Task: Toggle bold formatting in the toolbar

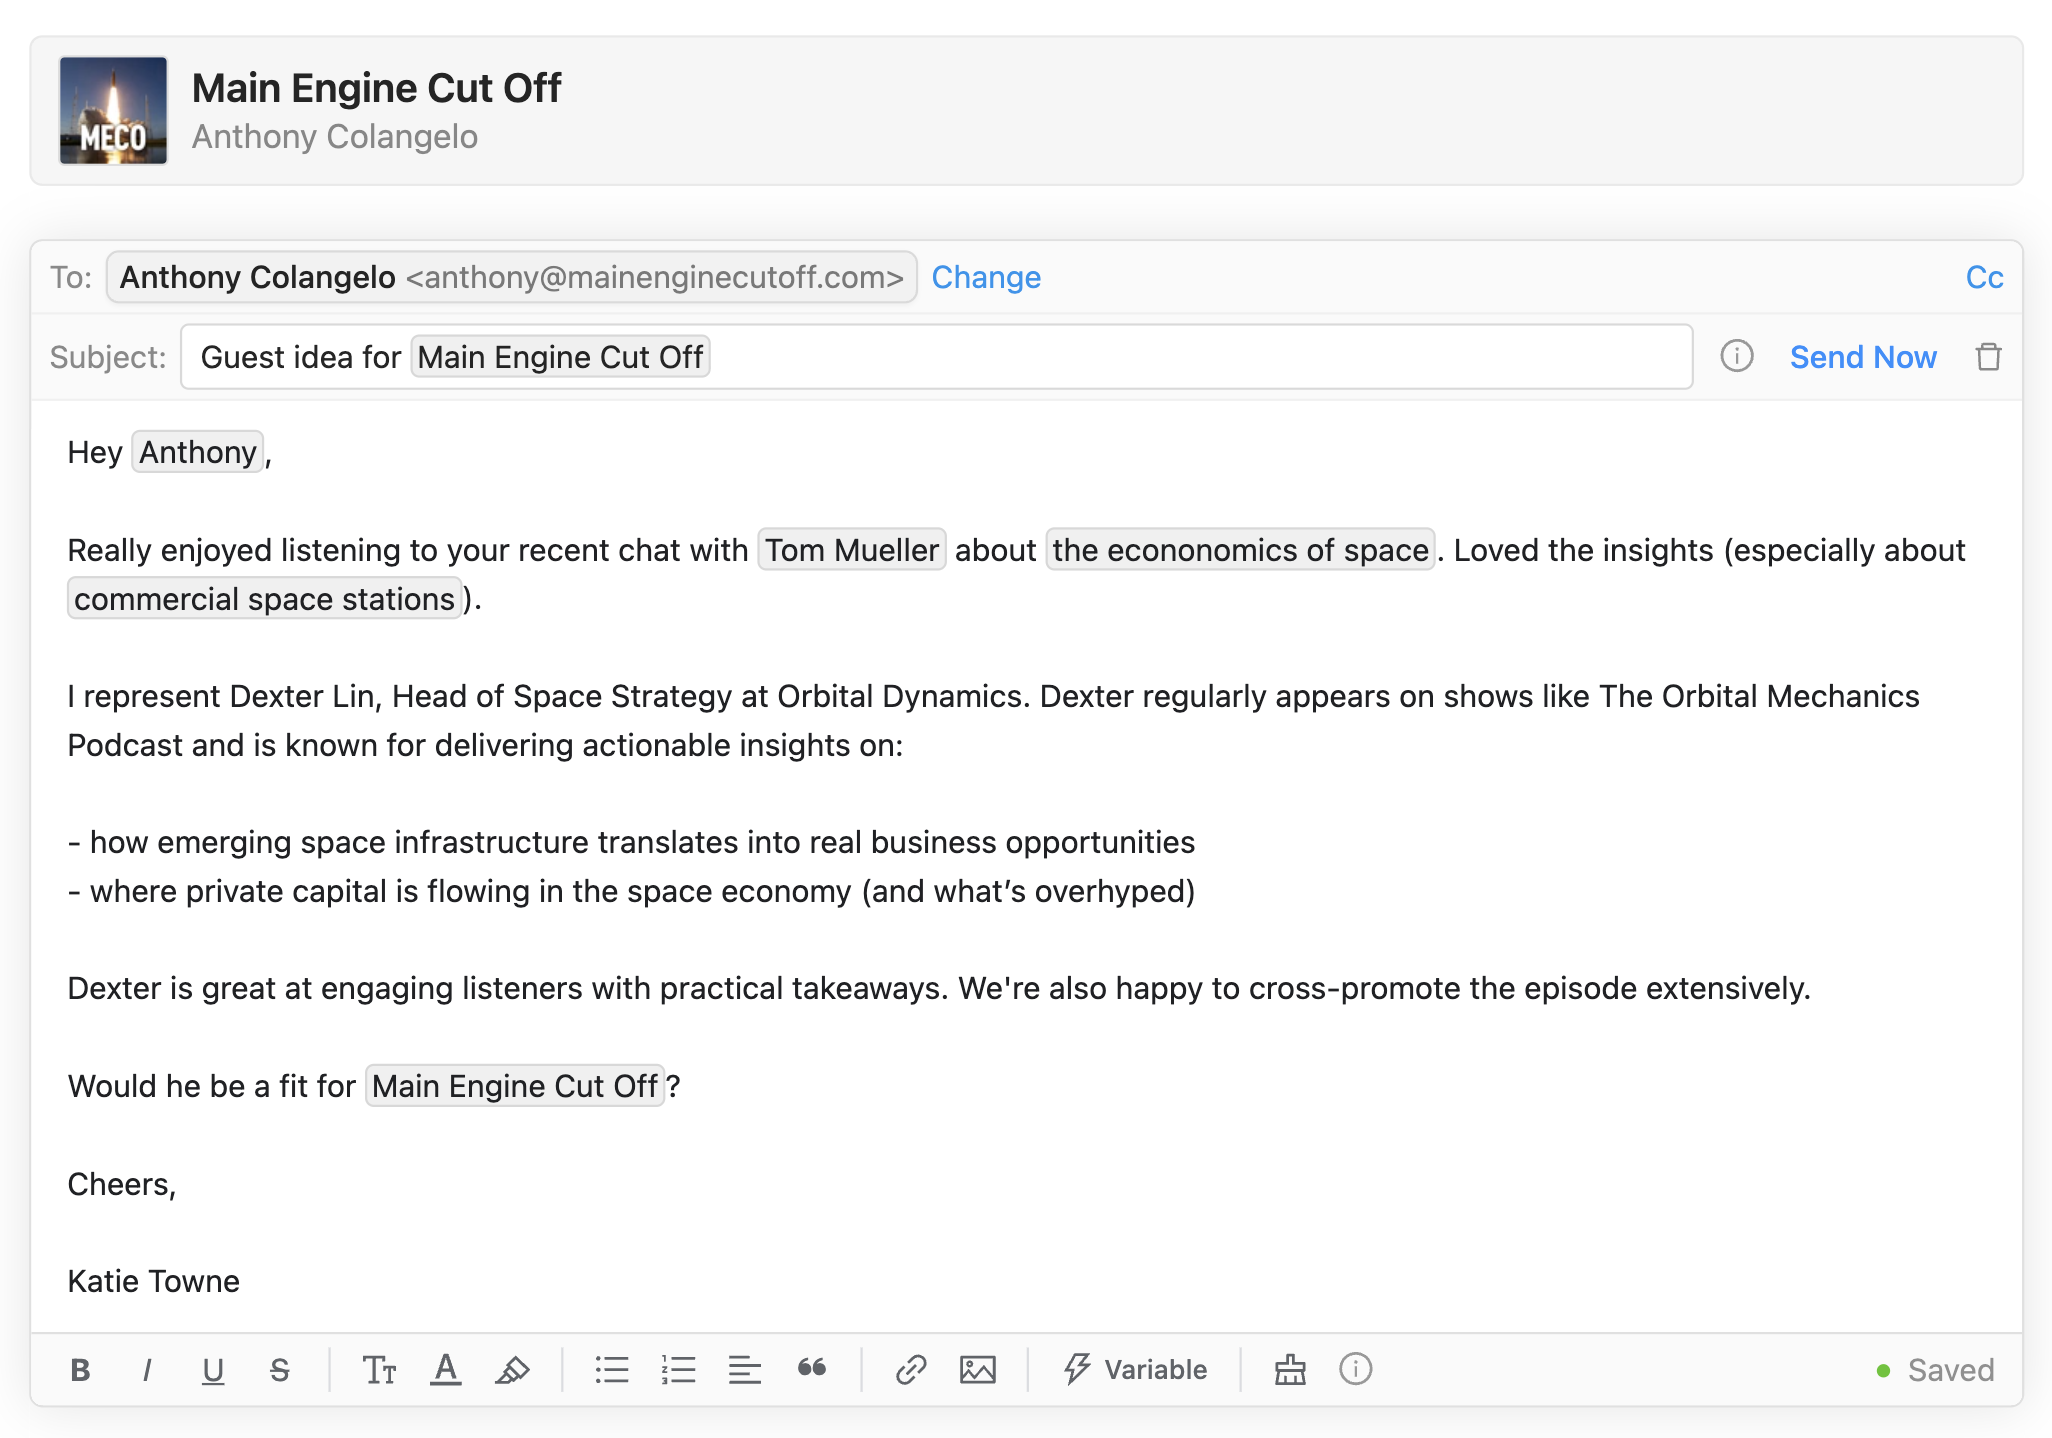Action: point(81,1369)
